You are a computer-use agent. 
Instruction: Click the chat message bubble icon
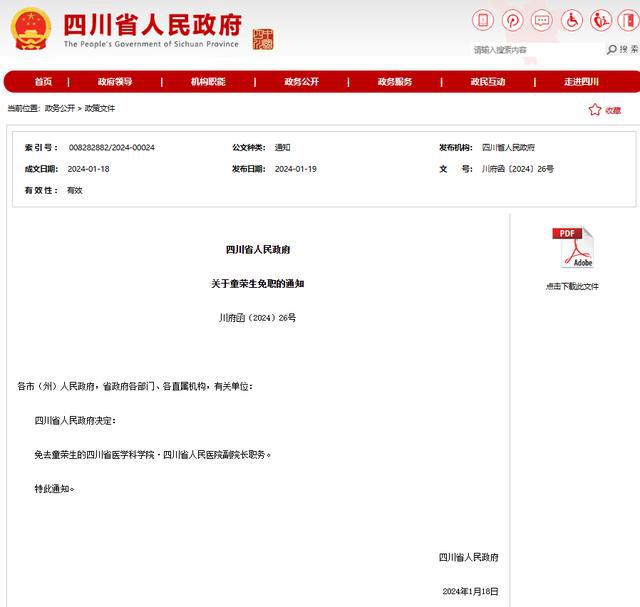[541, 20]
